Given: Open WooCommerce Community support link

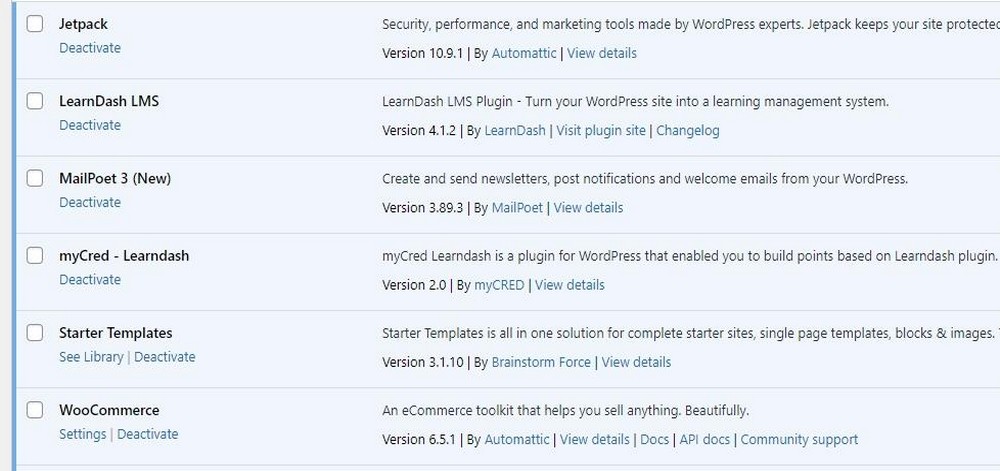Looking at the screenshot, I should pos(799,439).
